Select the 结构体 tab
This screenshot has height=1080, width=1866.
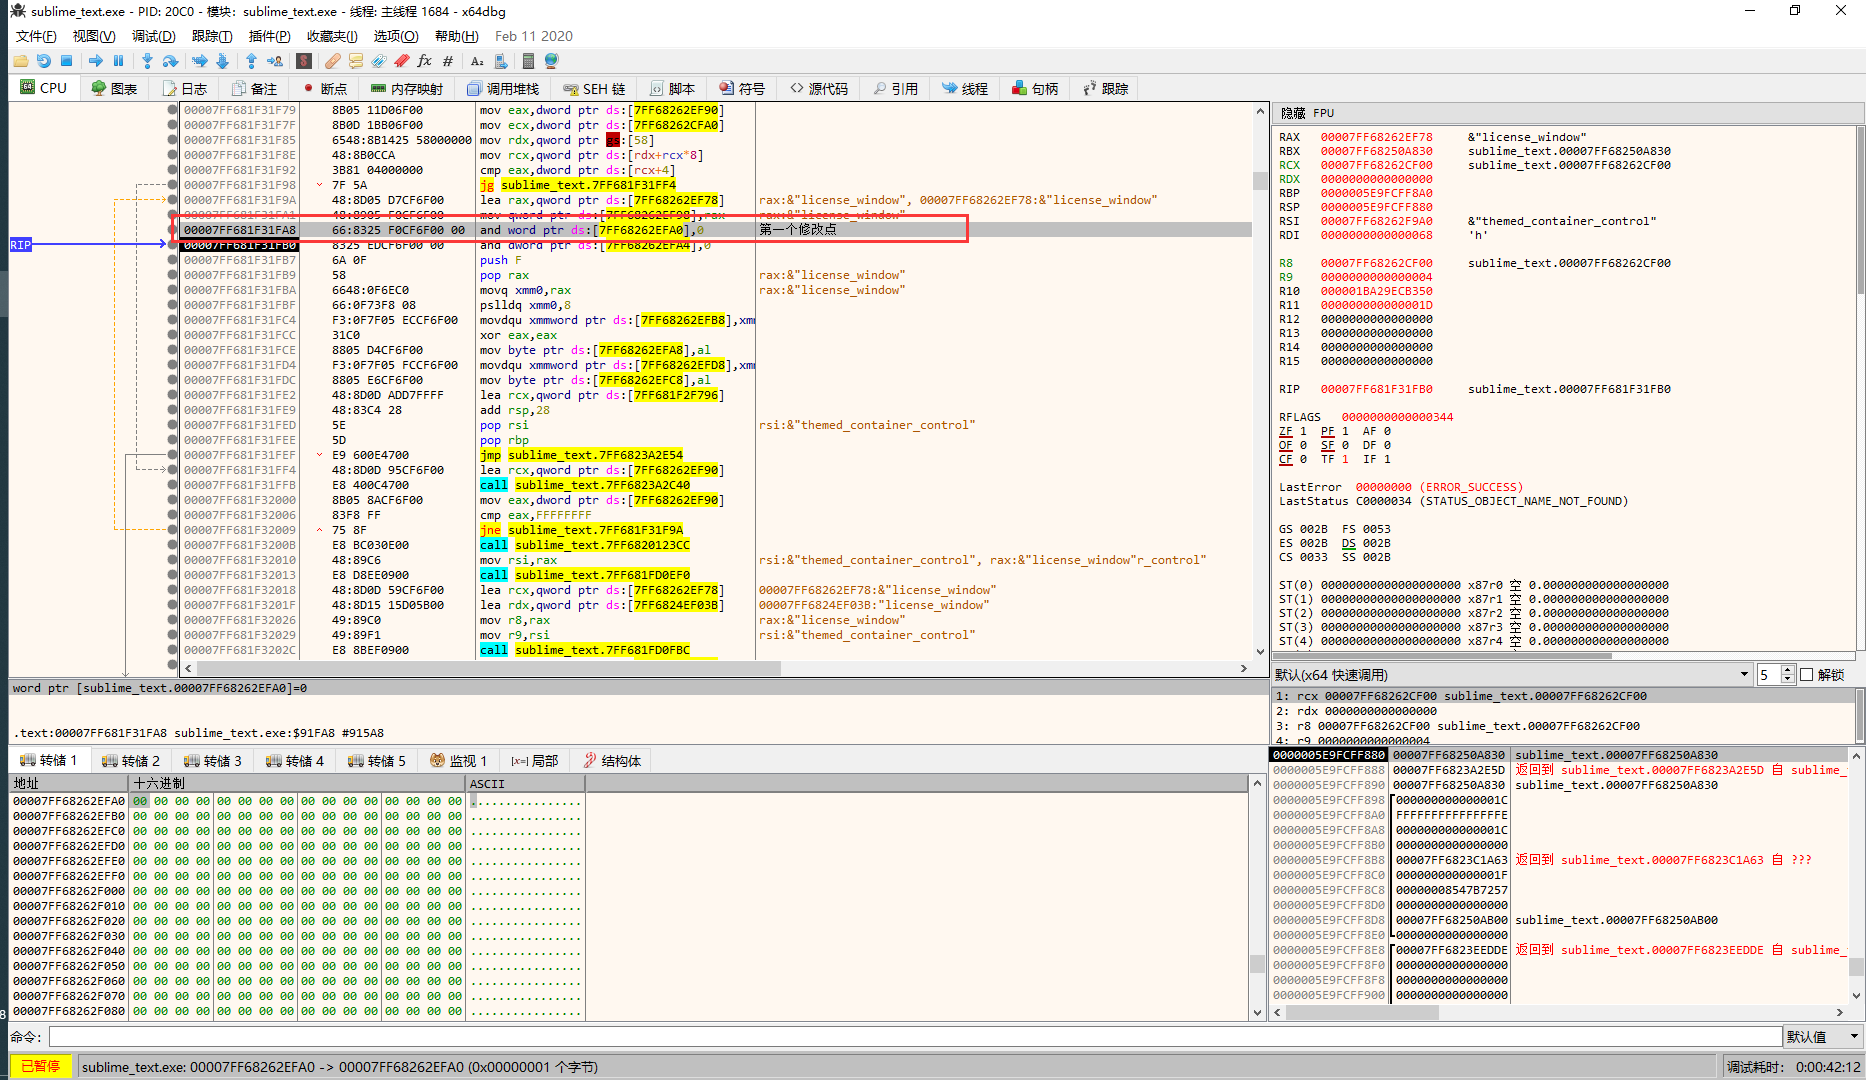612,761
